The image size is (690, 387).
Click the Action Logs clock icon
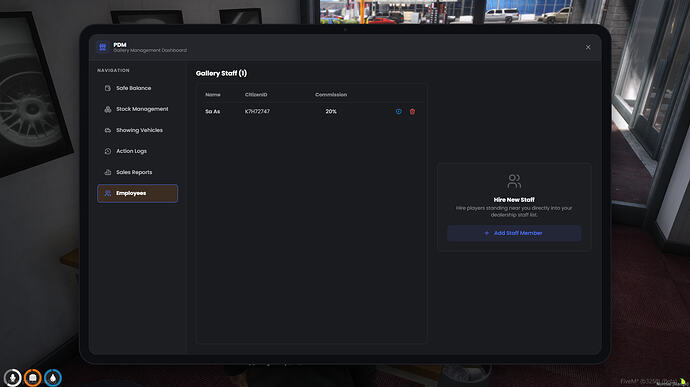[x=108, y=151]
